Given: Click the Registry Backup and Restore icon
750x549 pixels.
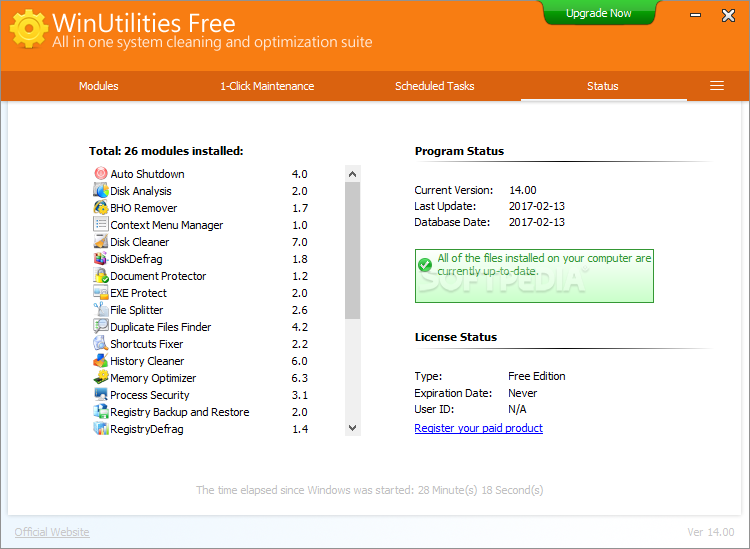Looking at the screenshot, I should 100,411.
